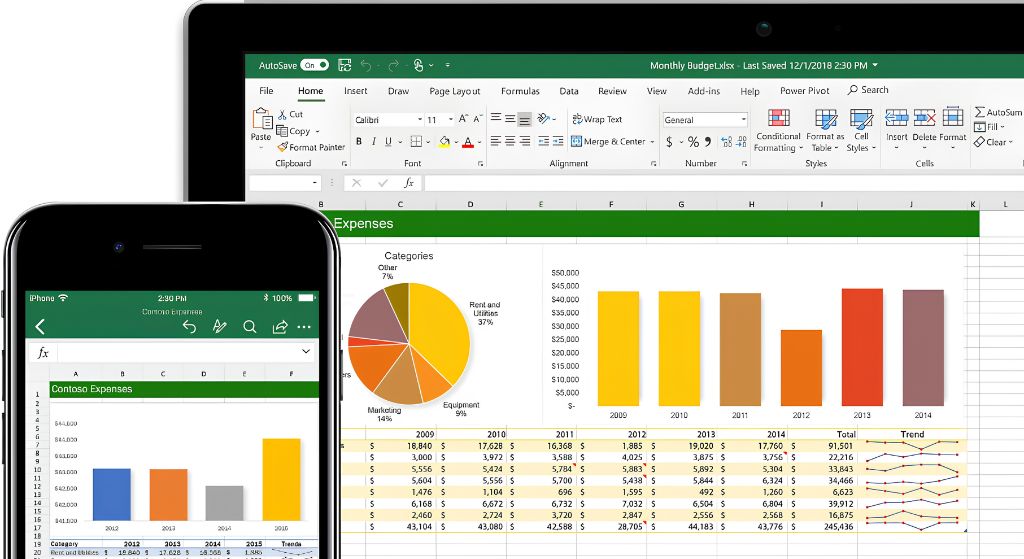Viewport: 1024px width, 559px height.
Task: Click the Delete cells icon
Action: (x=924, y=118)
